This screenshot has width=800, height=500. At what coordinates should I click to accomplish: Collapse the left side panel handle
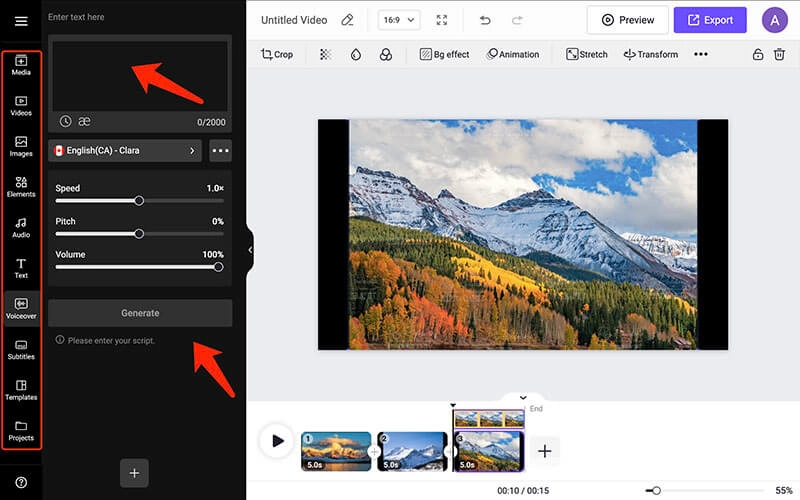250,250
